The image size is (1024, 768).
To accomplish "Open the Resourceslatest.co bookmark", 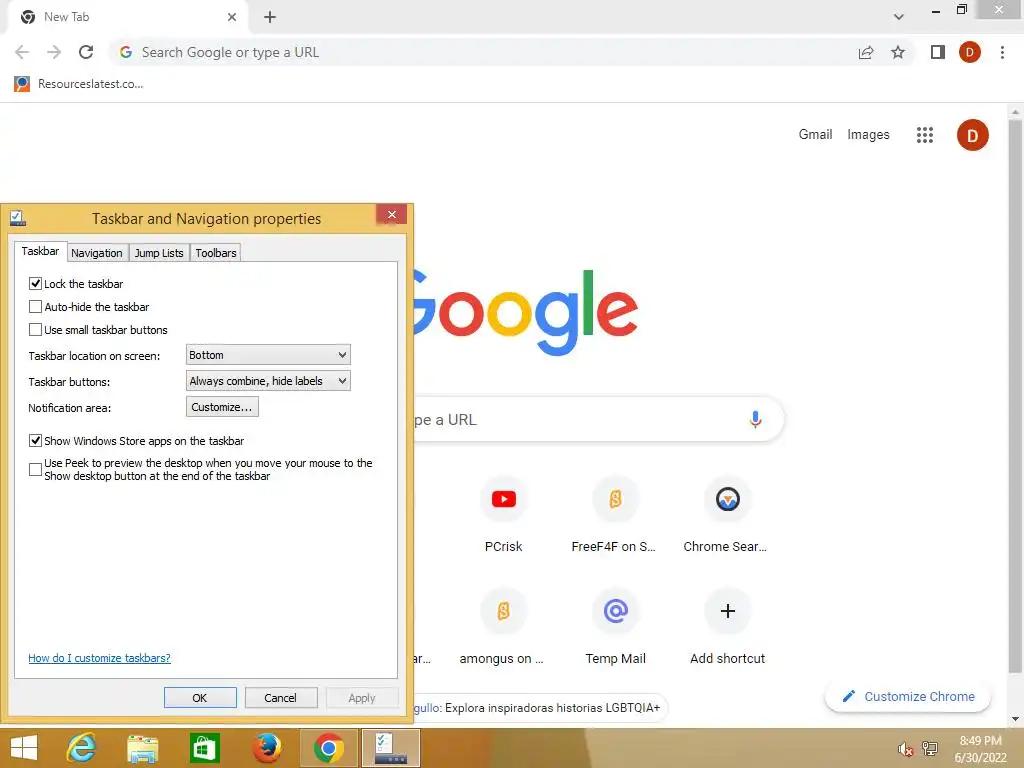I will point(78,84).
